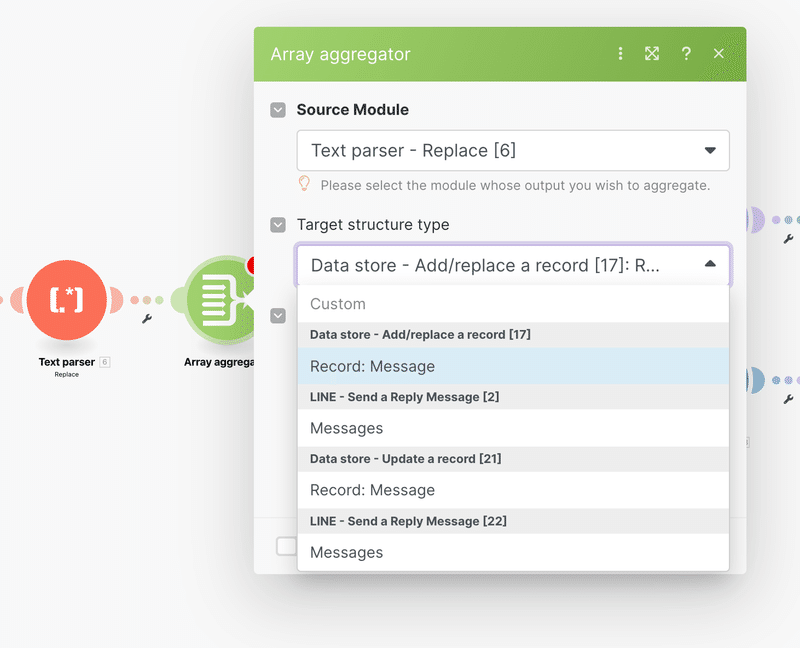Click the green Array aggregator module icon

219,300
